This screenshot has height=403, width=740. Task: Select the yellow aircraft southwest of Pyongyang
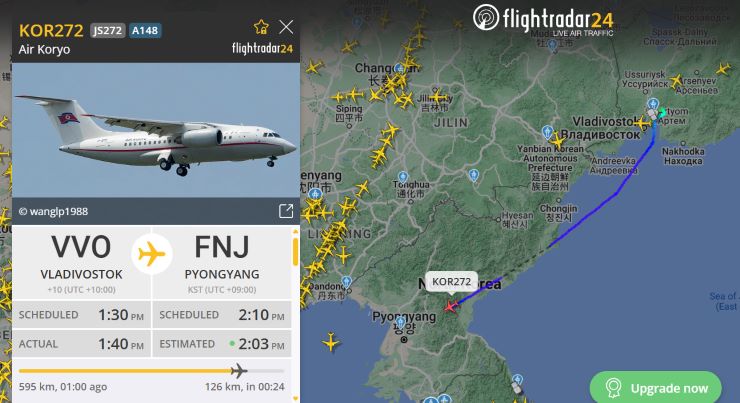click(331, 342)
